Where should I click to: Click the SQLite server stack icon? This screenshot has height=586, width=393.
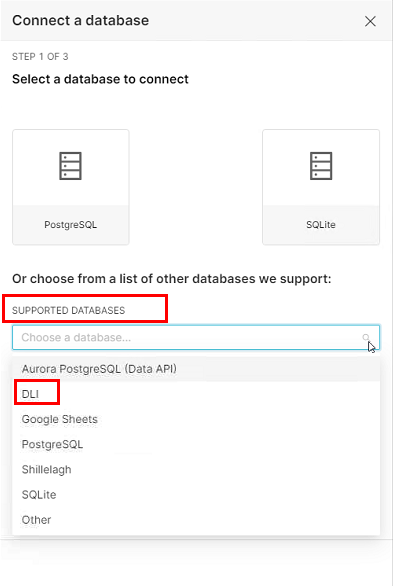tap(321, 166)
